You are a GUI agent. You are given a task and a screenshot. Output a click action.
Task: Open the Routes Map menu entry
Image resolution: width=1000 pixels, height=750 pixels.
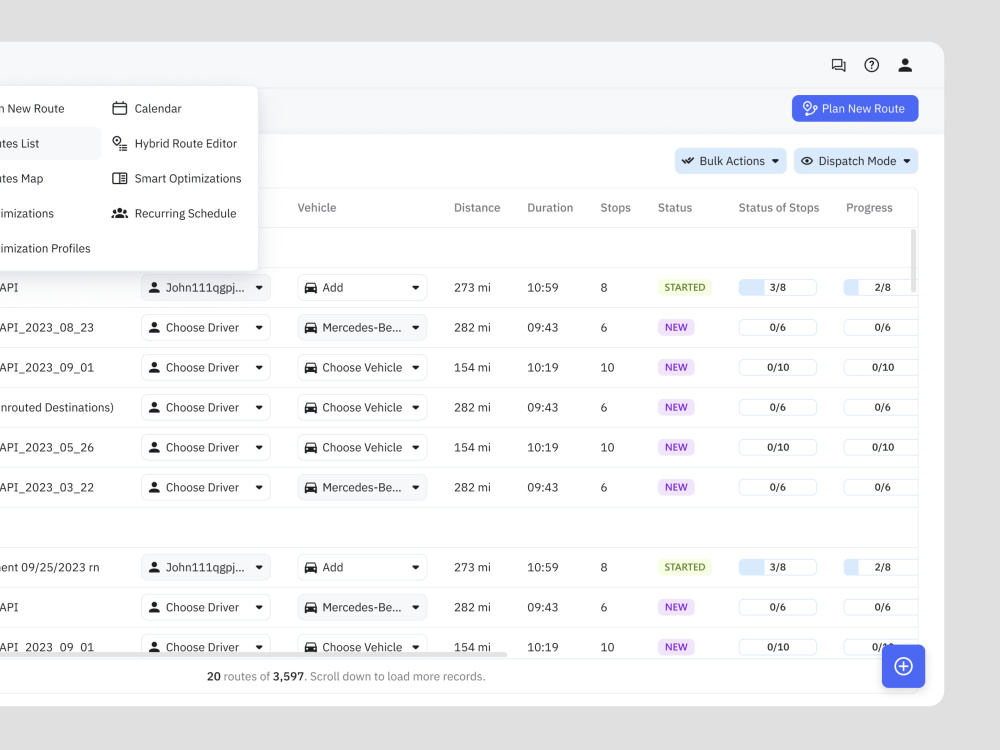22,179
